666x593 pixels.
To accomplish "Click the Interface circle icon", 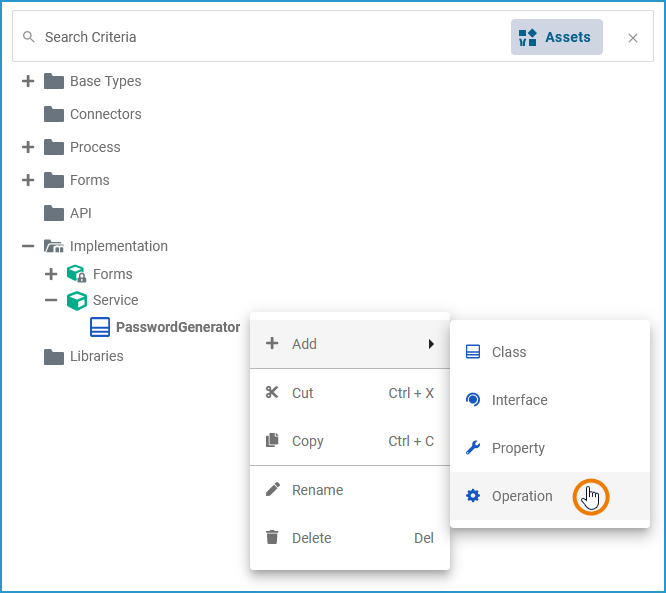I will point(473,400).
